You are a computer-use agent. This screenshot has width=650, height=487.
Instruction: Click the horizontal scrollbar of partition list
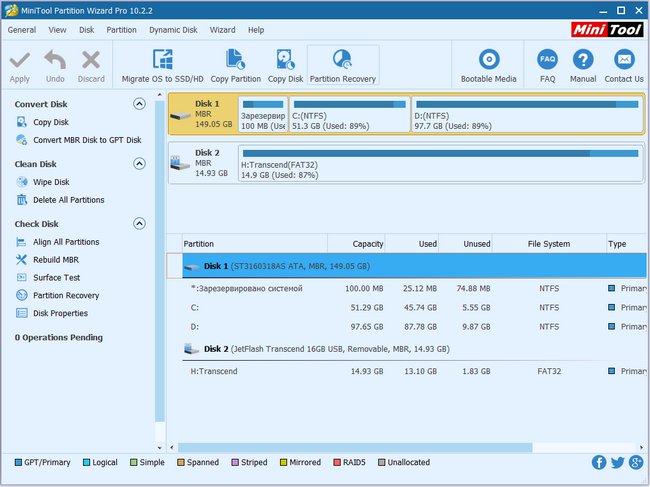click(355, 448)
